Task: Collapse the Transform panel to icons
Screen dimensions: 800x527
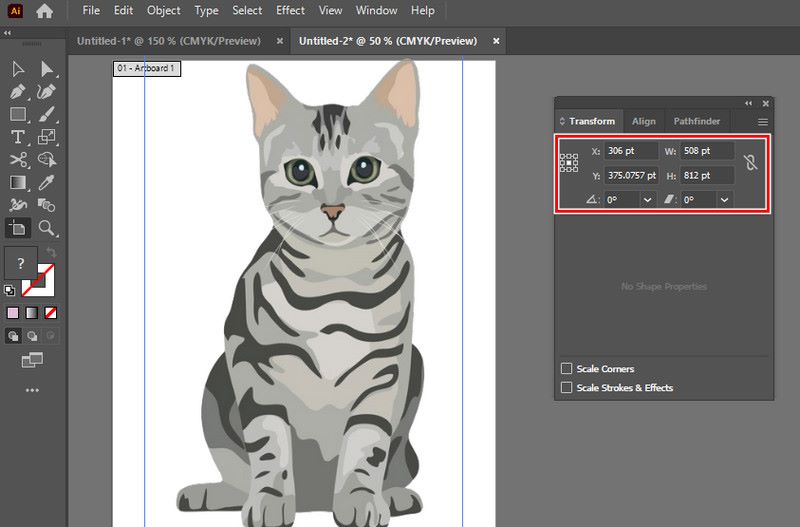Action: 748,103
